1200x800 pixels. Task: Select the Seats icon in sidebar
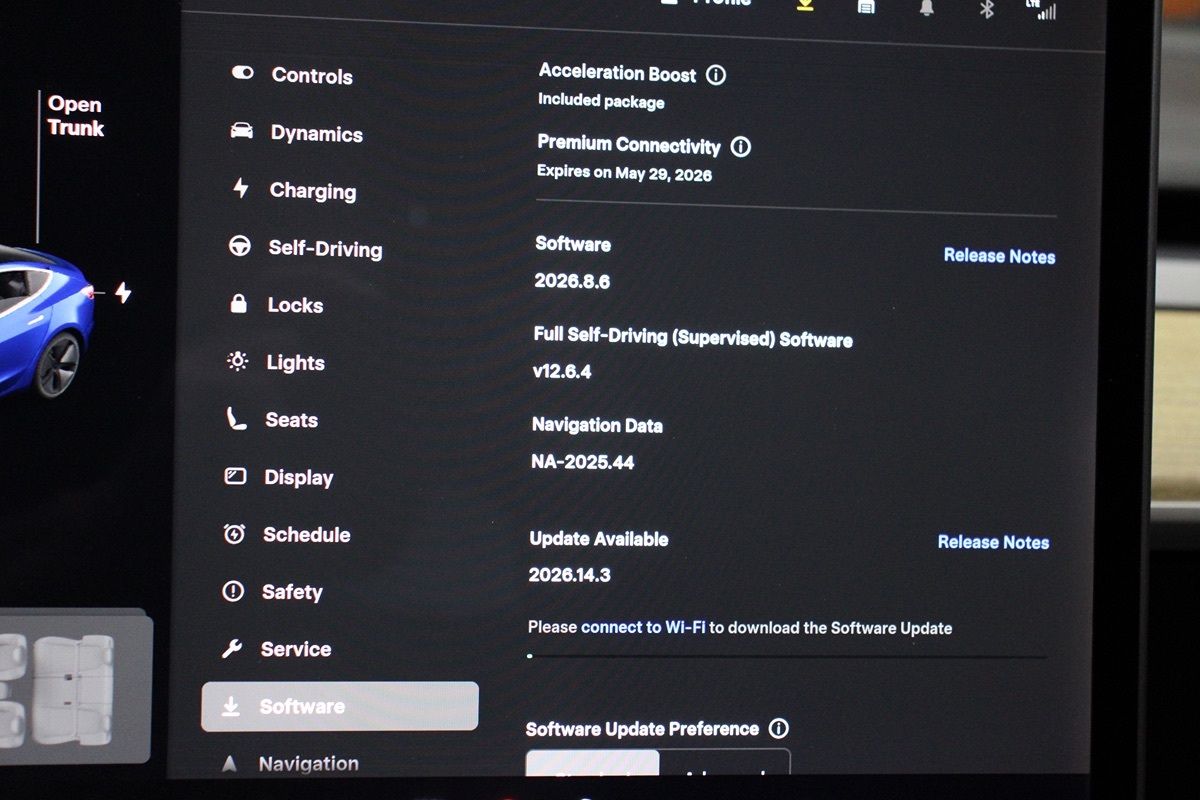[x=235, y=419]
